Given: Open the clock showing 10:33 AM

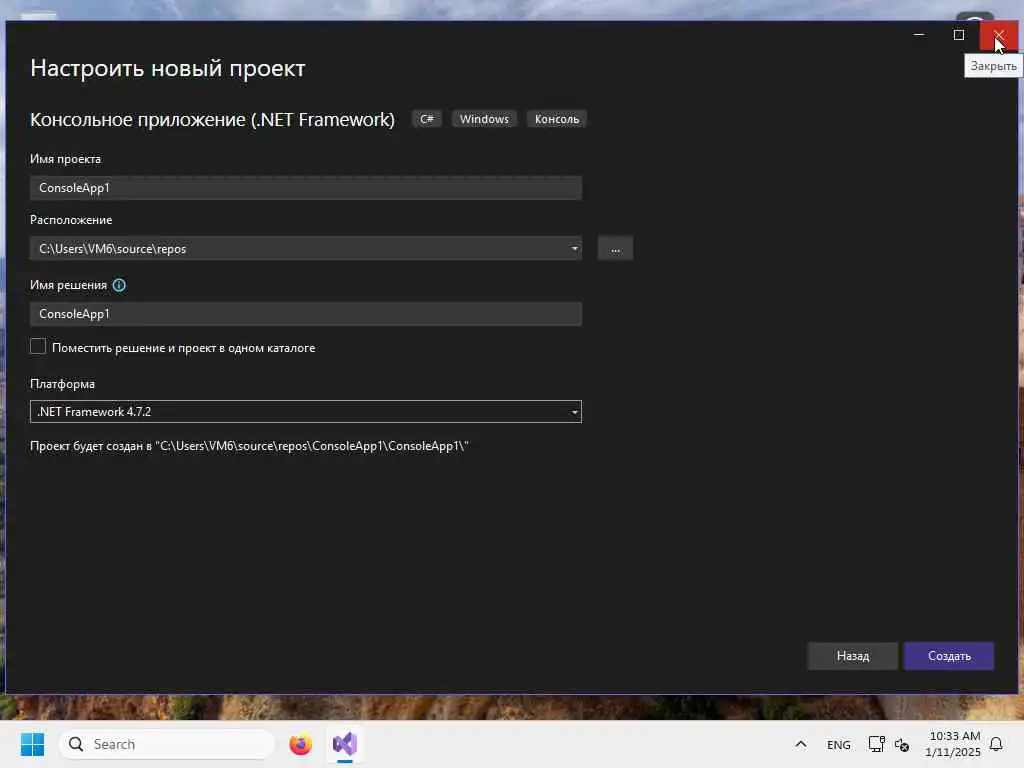Looking at the screenshot, I should click(953, 744).
